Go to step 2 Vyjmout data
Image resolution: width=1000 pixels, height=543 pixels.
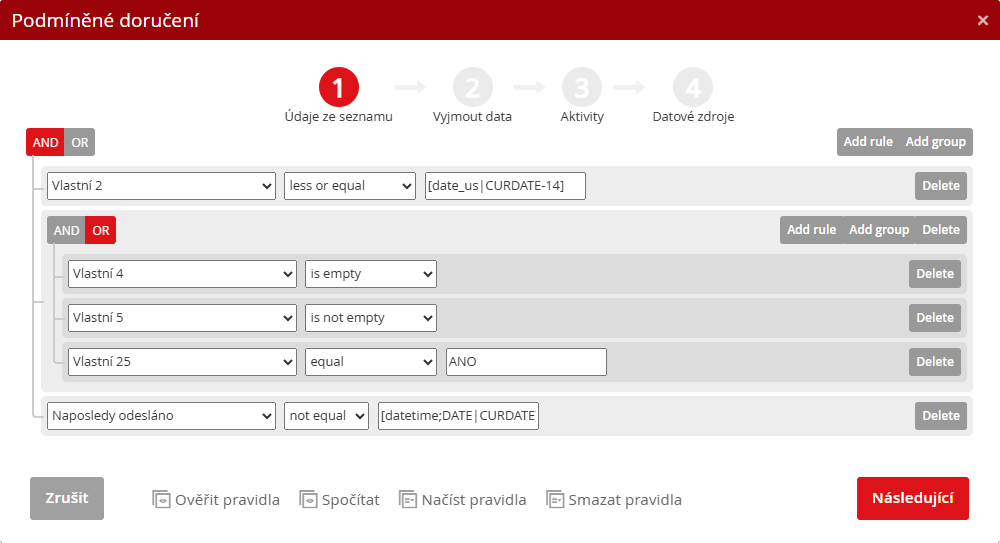click(472, 88)
